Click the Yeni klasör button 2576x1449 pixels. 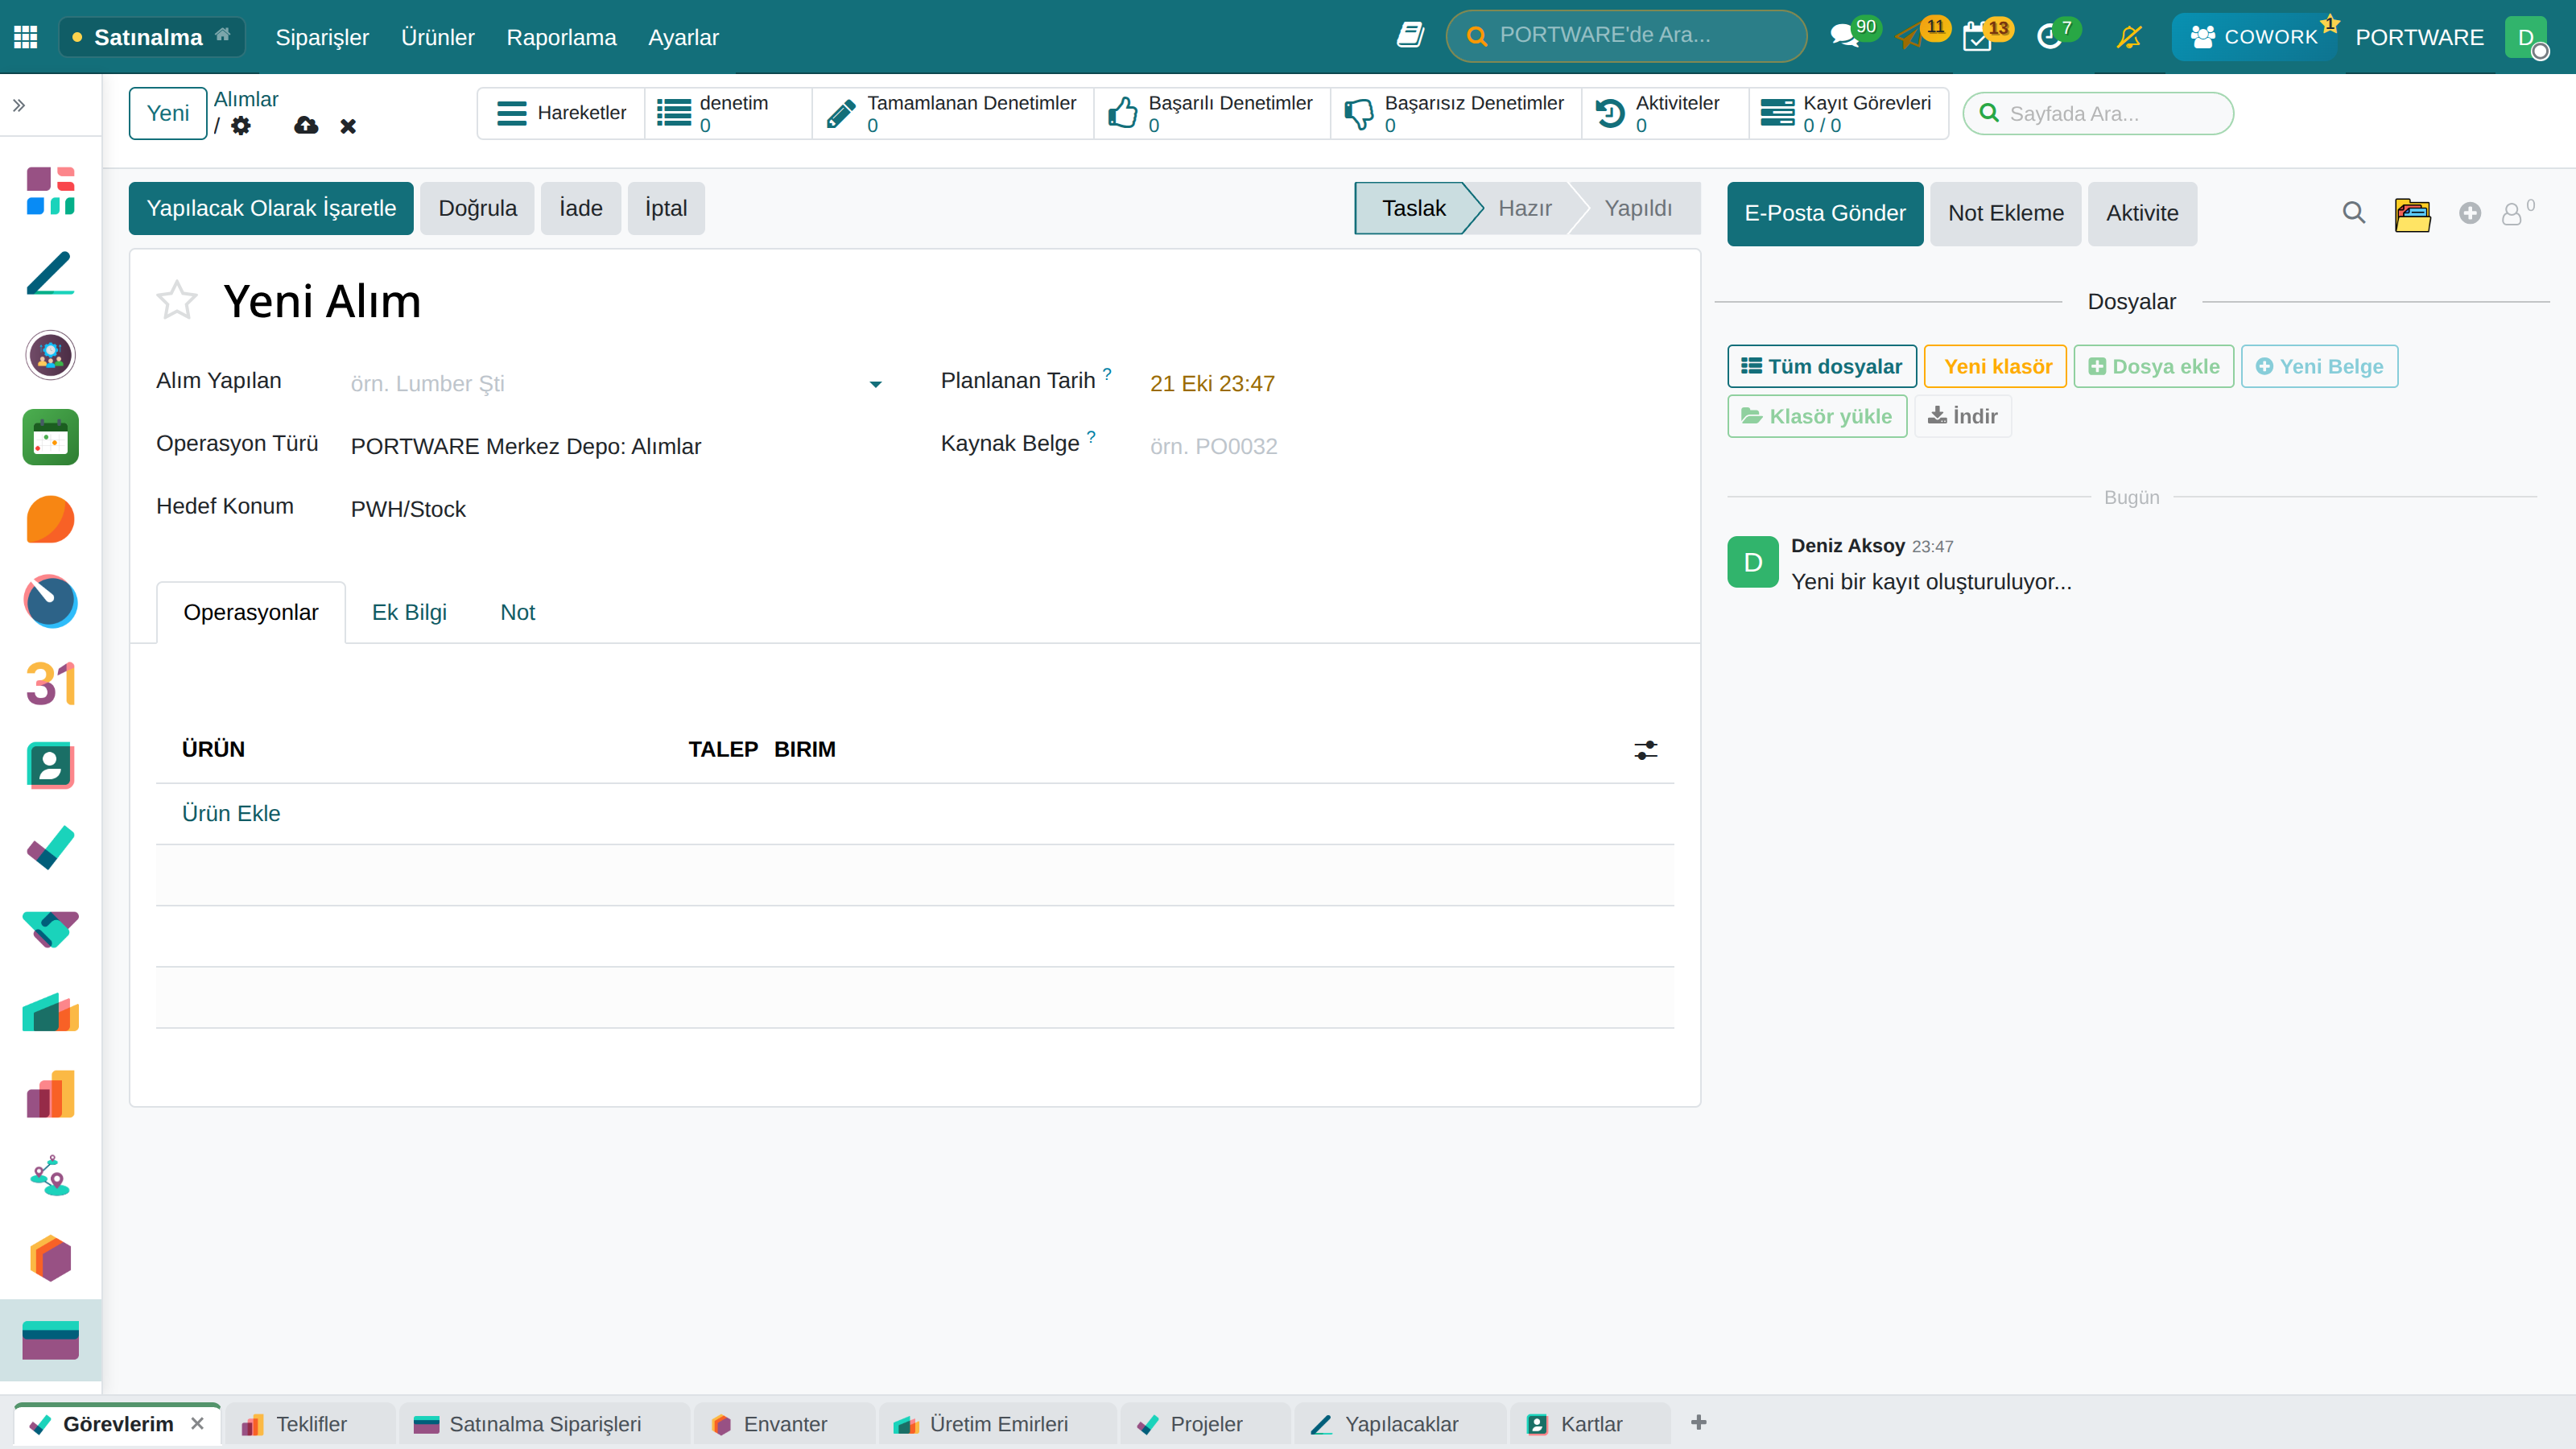point(1996,366)
